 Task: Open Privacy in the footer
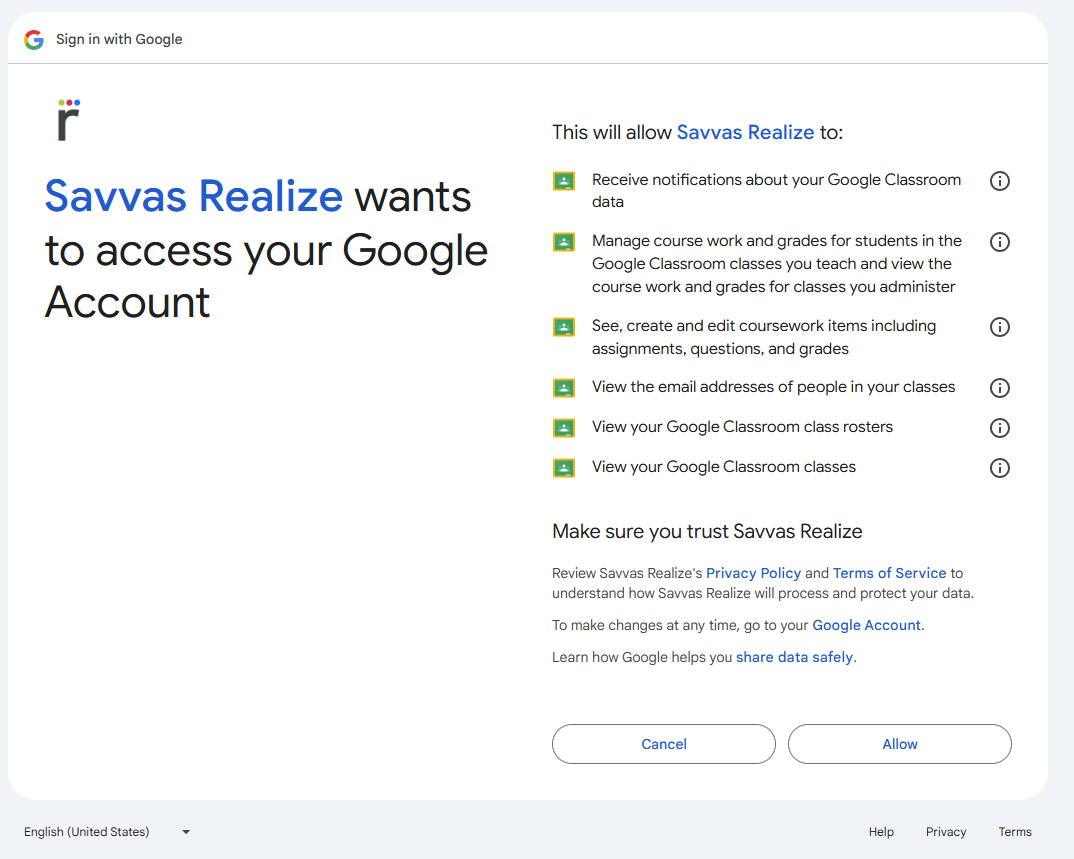[x=945, y=832]
